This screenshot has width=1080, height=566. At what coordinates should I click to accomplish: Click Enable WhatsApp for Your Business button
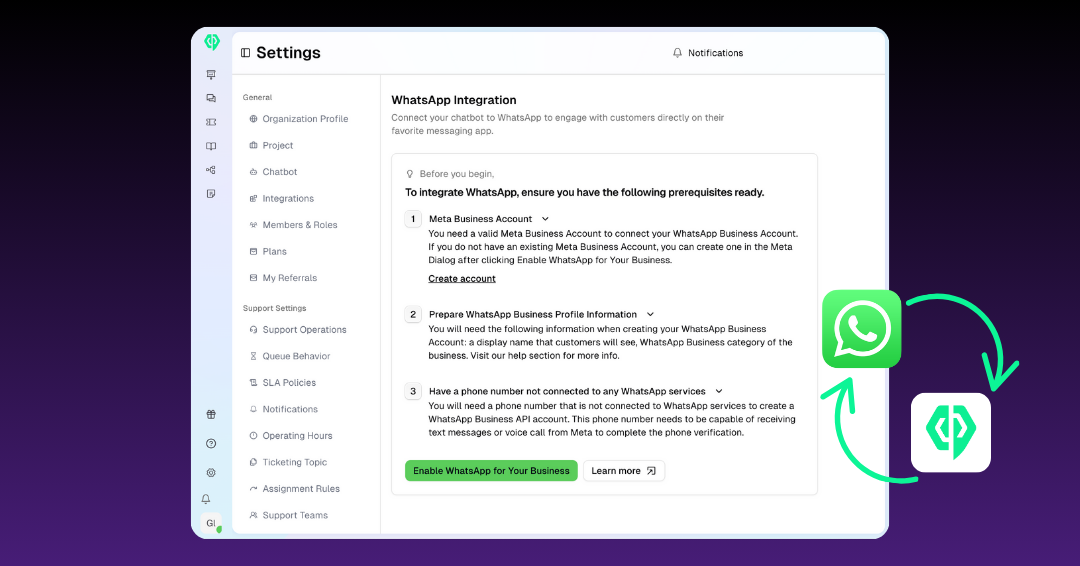coord(491,471)
